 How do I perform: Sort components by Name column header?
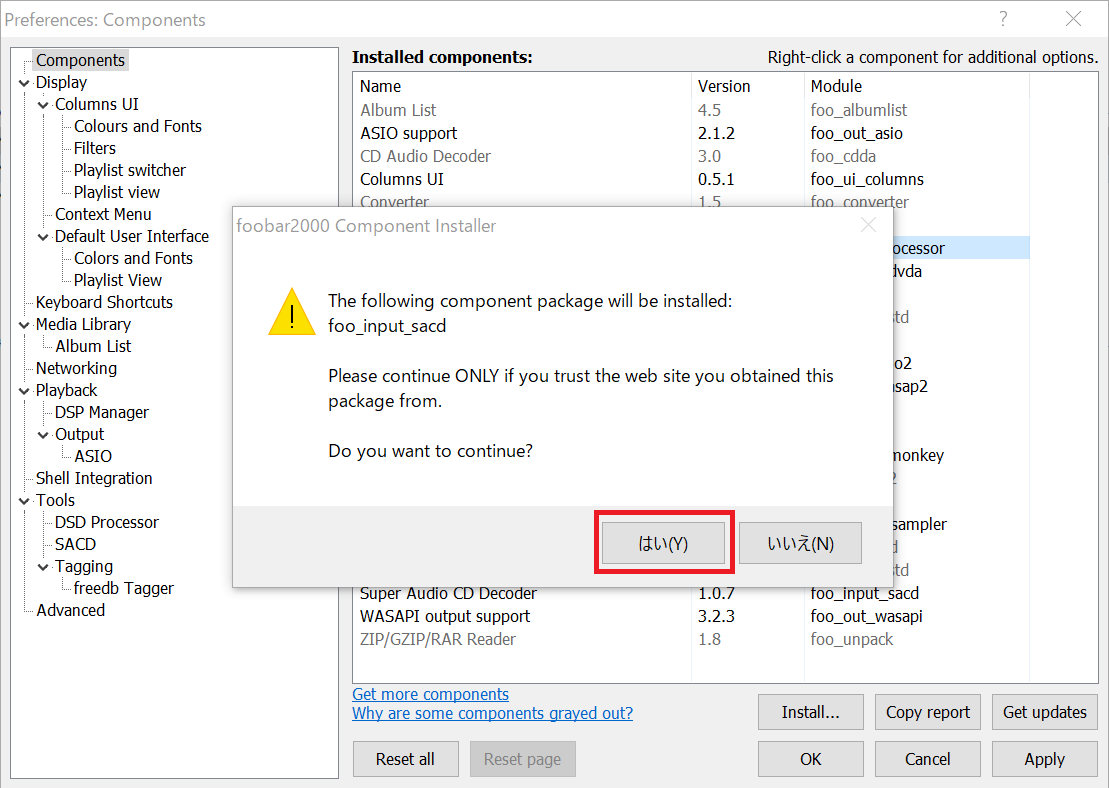[522, 86]
